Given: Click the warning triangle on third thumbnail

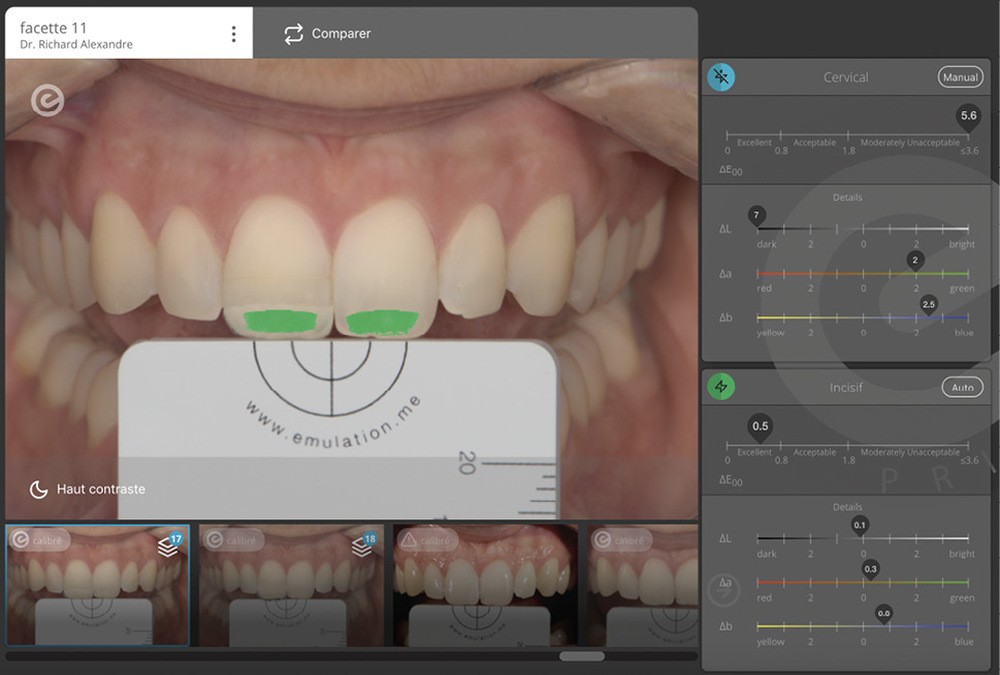Looking at the screenshot, I should [x=408, y=541].
